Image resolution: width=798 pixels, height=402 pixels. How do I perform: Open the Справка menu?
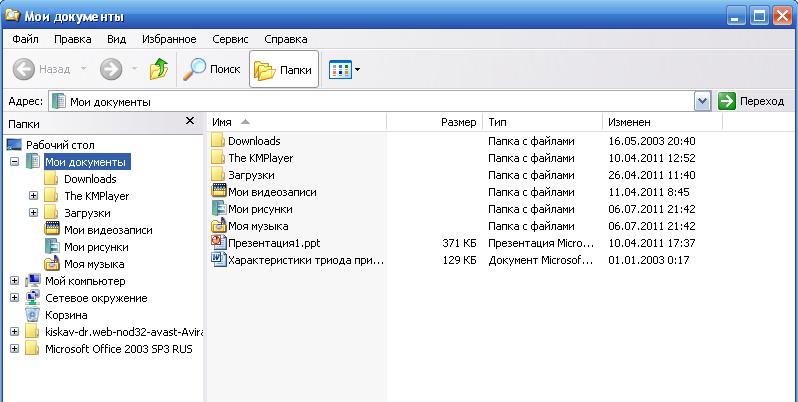coord(286,39)
